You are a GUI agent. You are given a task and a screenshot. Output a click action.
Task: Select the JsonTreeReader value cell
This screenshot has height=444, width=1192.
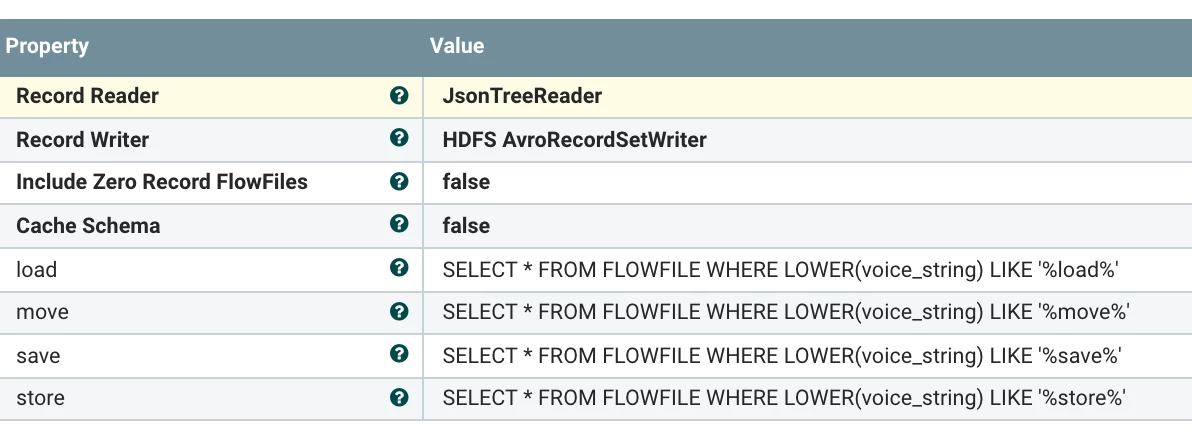[x=807, y=97]
